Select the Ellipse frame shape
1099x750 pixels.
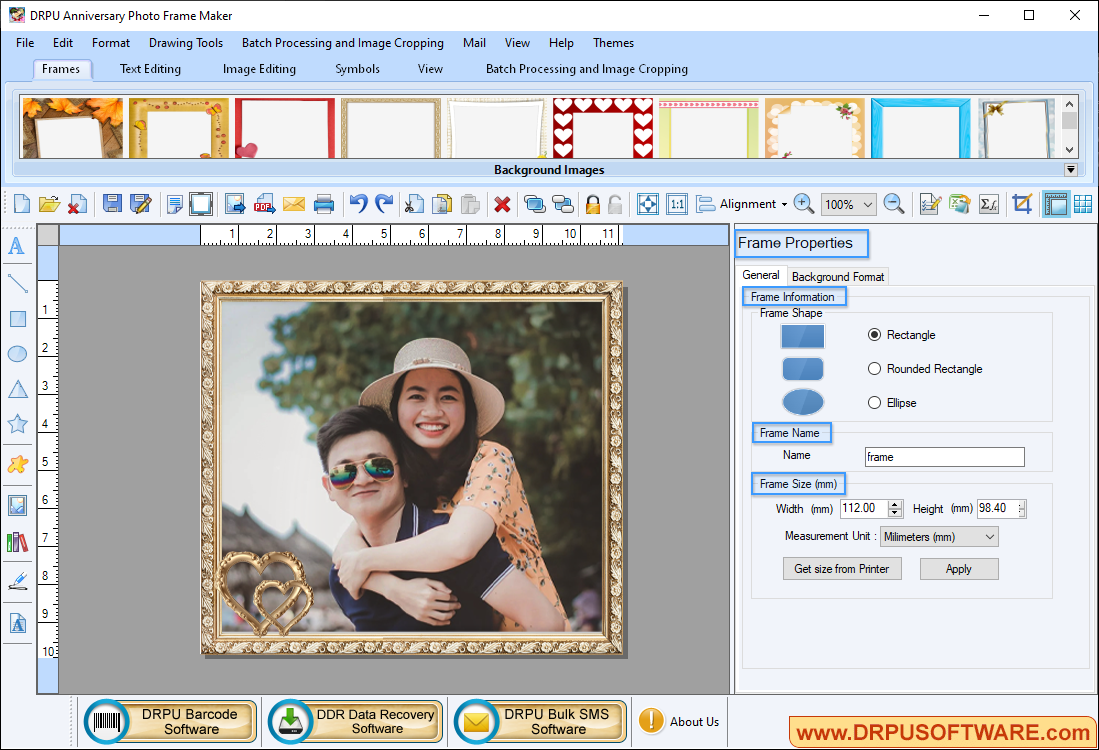(875, 403)
